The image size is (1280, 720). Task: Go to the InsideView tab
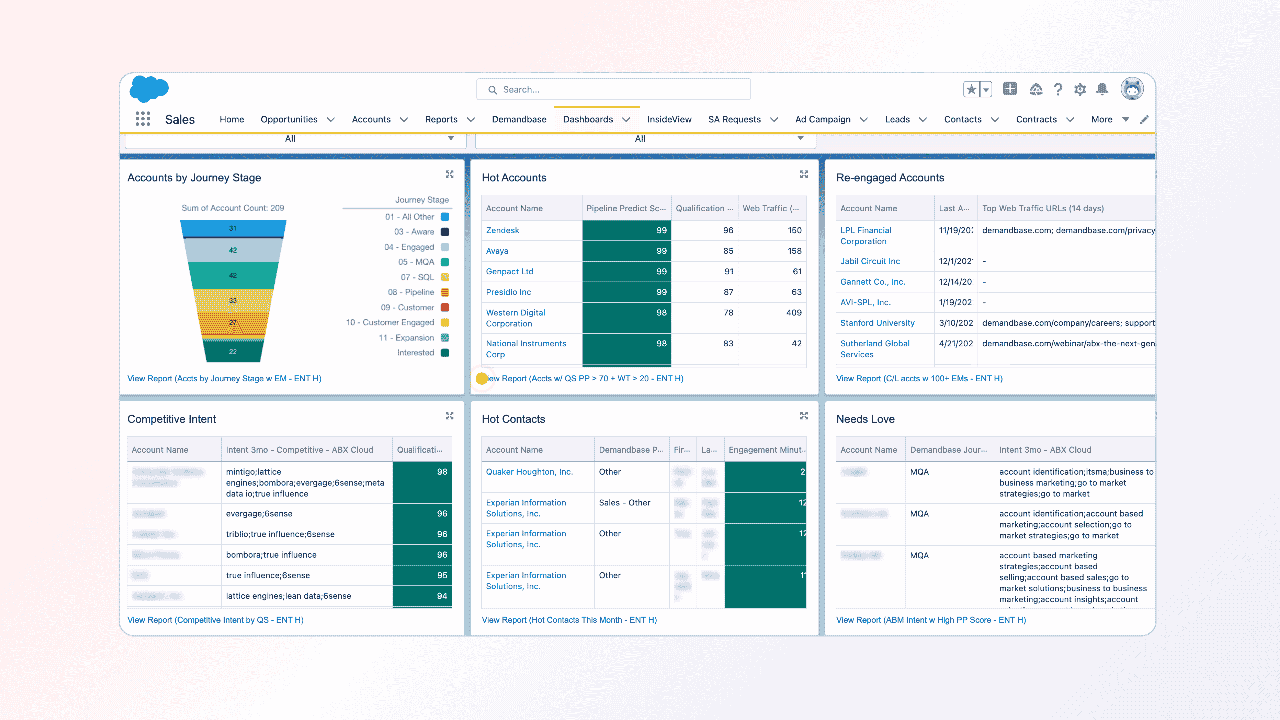[x=669, y=119]
